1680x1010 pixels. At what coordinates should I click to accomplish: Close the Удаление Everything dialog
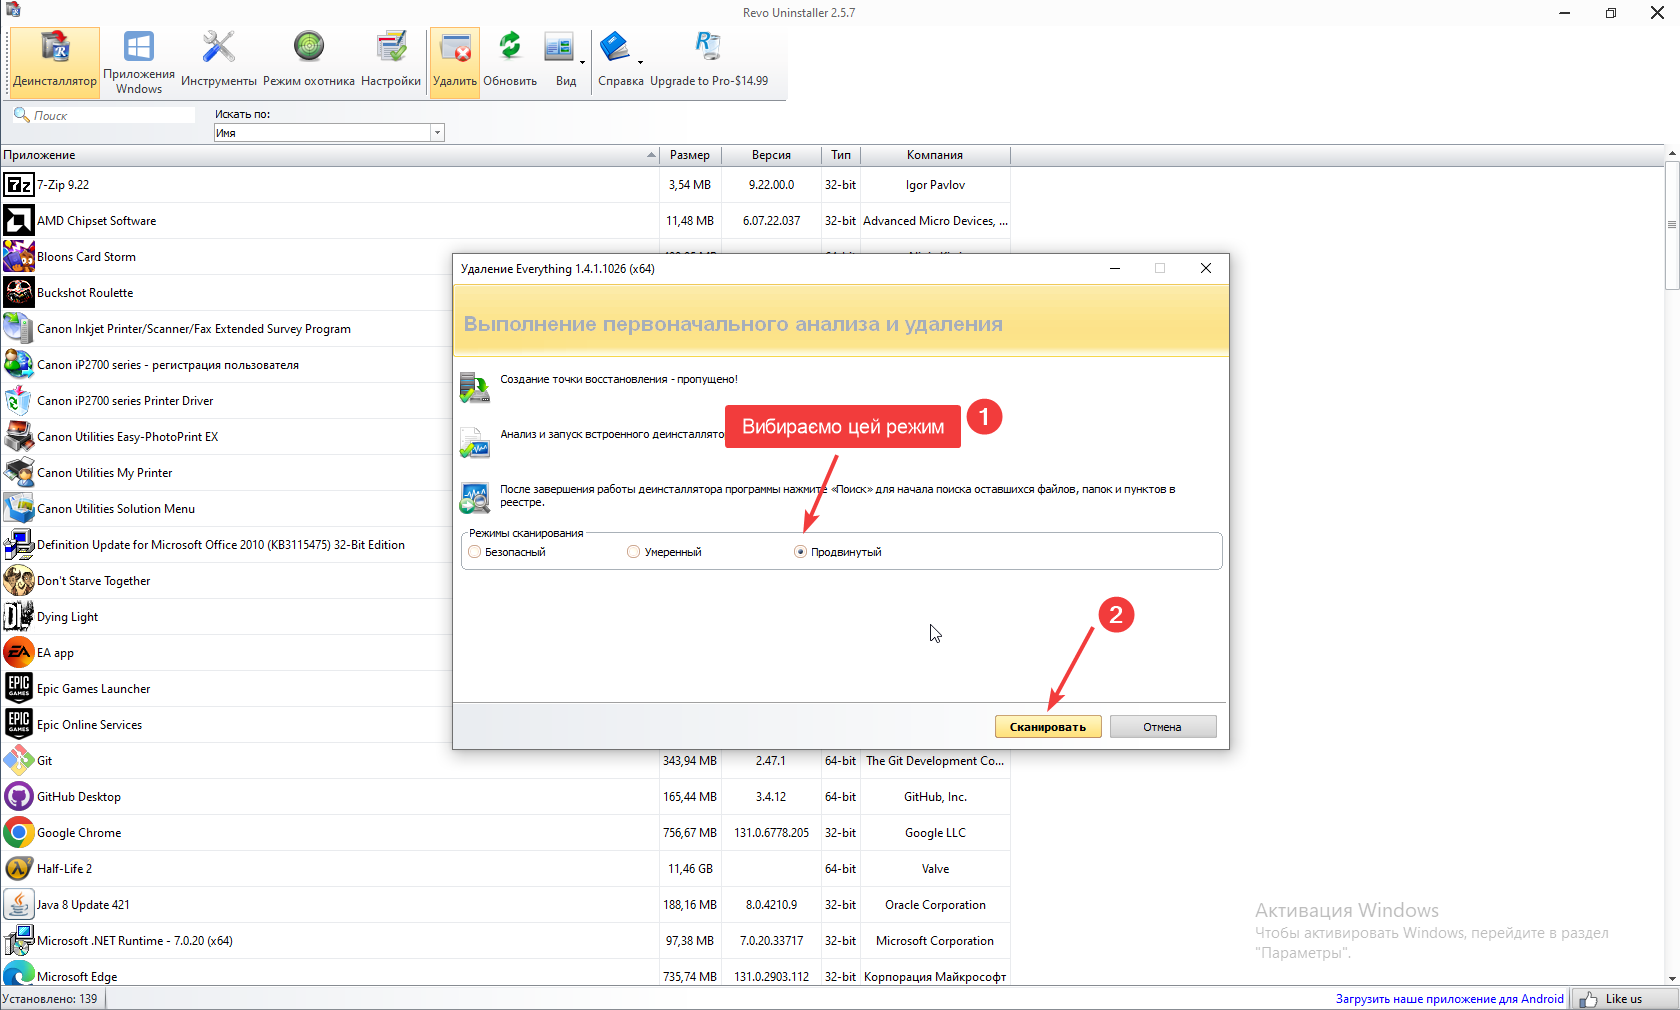point(1206,268)
